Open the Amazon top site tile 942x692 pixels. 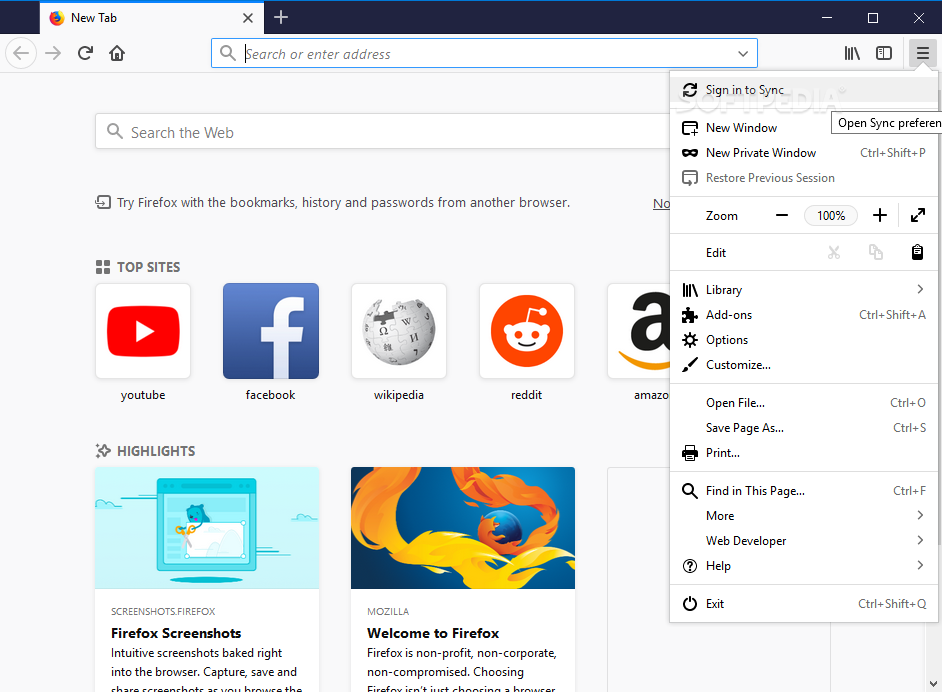point(639,331)
